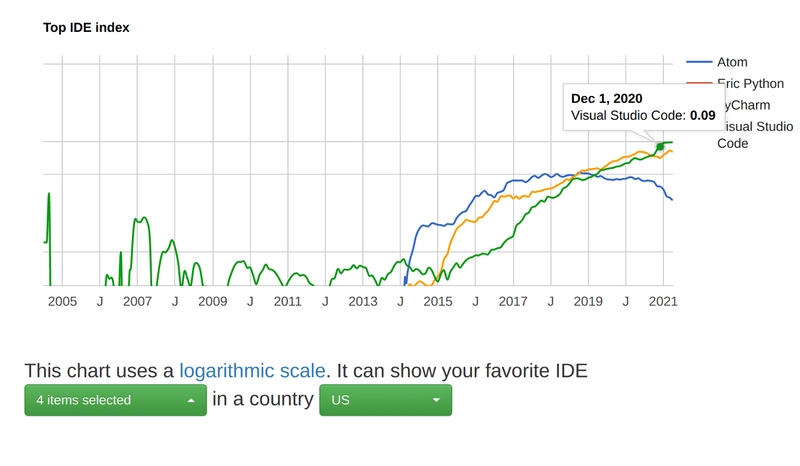Click the PyCharm legend label
The width and height of the screenshot is (800, 466).
click(746, 105)
